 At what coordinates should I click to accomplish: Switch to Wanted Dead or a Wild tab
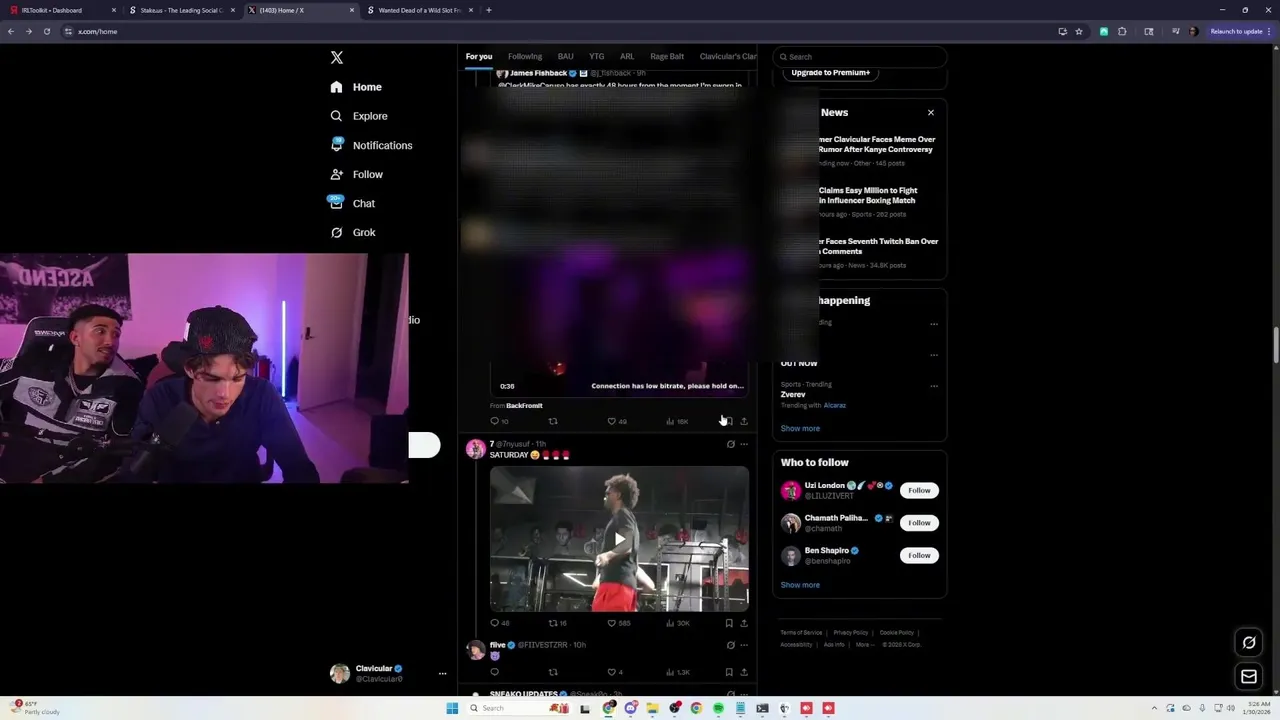click(x=420, y=10)
